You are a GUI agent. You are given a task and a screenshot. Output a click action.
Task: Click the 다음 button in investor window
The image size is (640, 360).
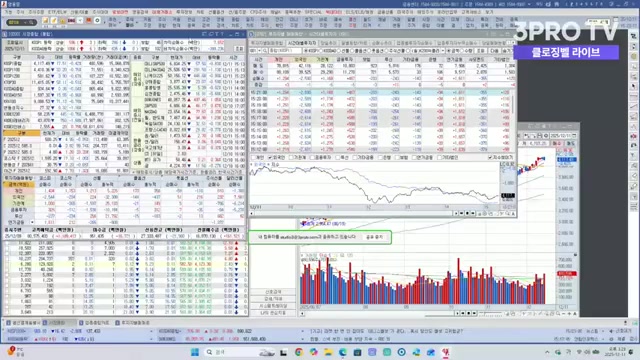click(494, 51)
